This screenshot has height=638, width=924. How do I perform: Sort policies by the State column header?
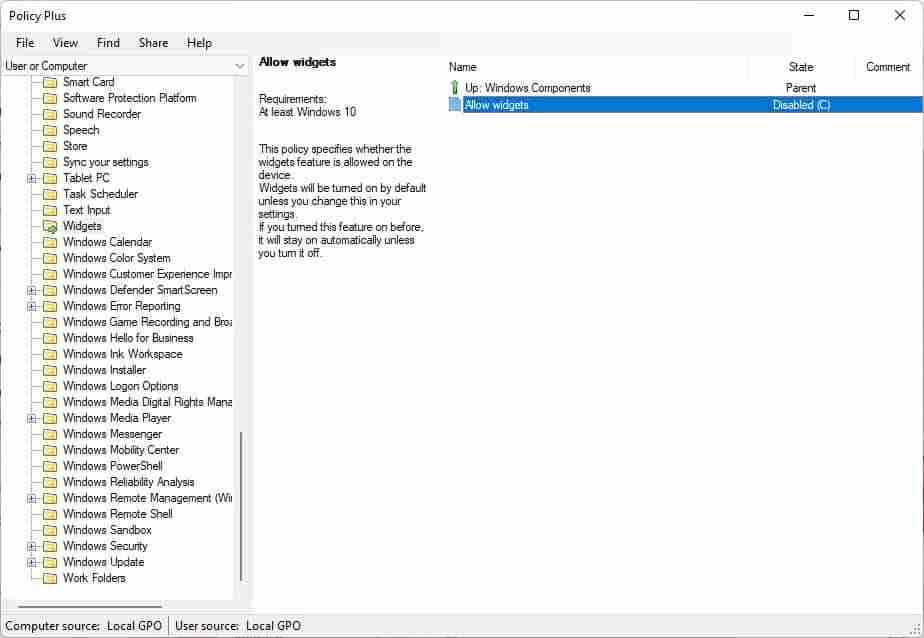click(x=802, y=67)
